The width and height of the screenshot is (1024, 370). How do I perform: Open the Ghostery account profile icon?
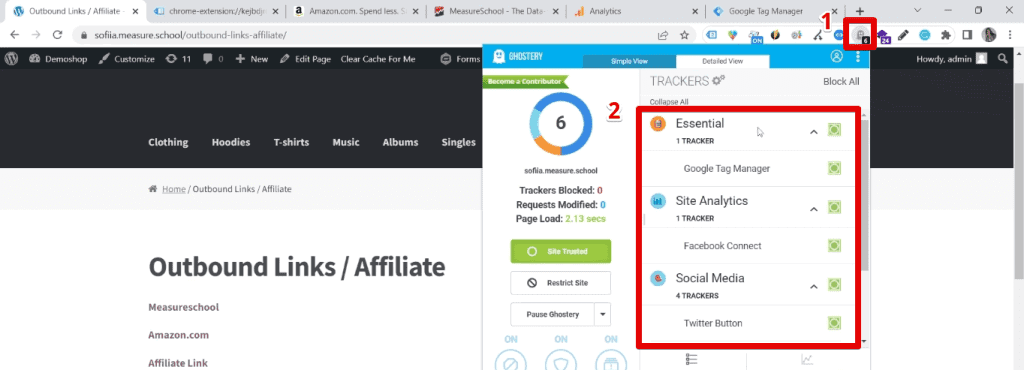(837, 56)
